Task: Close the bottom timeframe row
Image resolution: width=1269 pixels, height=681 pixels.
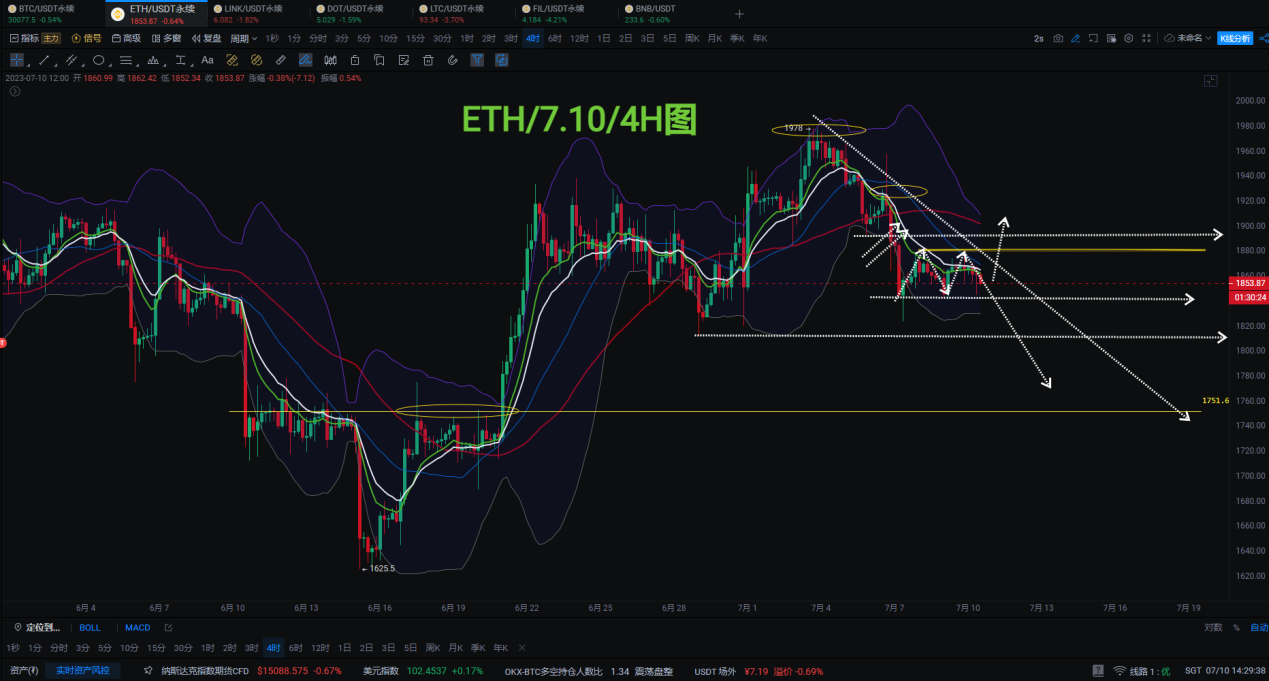Action: pos(522,648)
